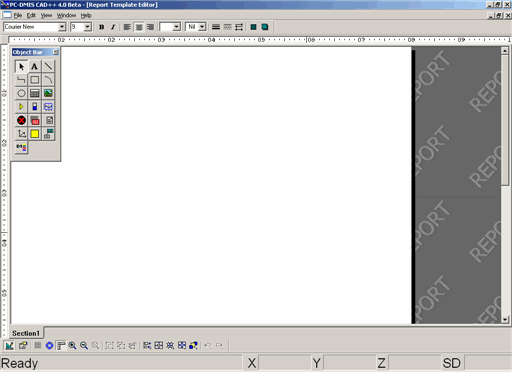Viewport: 512px width, 372px height.
Task: Select the label with leader object tool
Action: (48, 134)
